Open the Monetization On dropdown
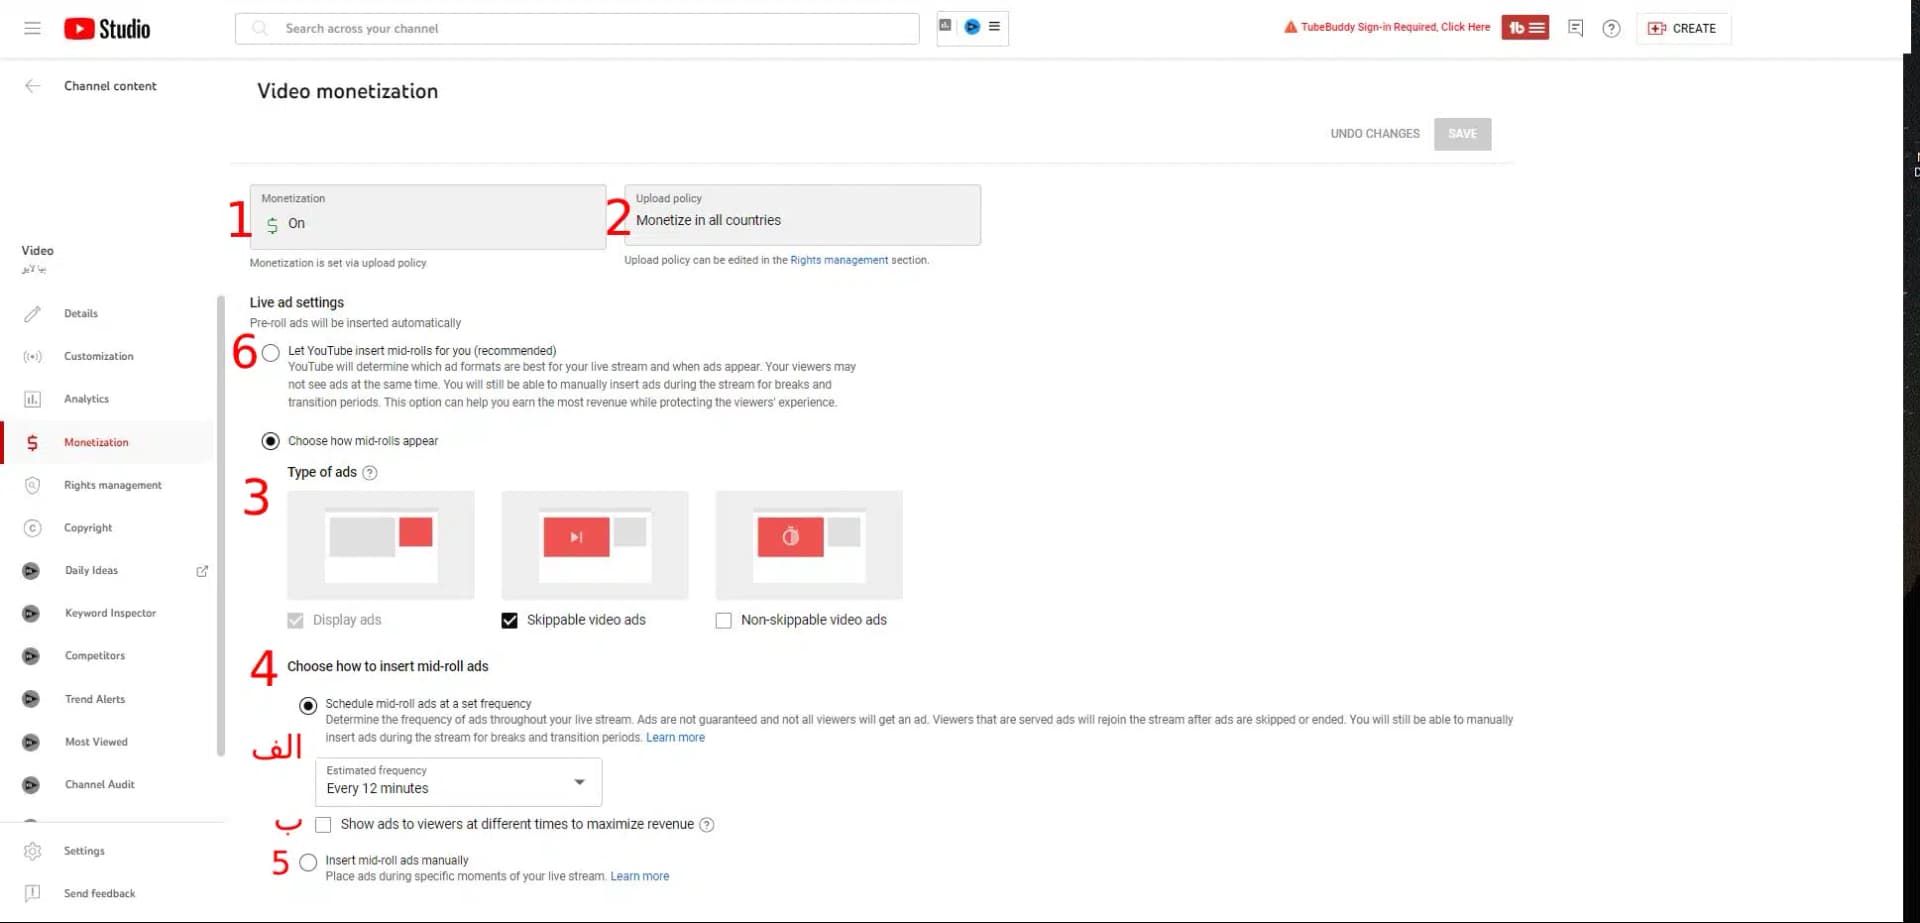The image size is (1920, 923). point(428,217)
